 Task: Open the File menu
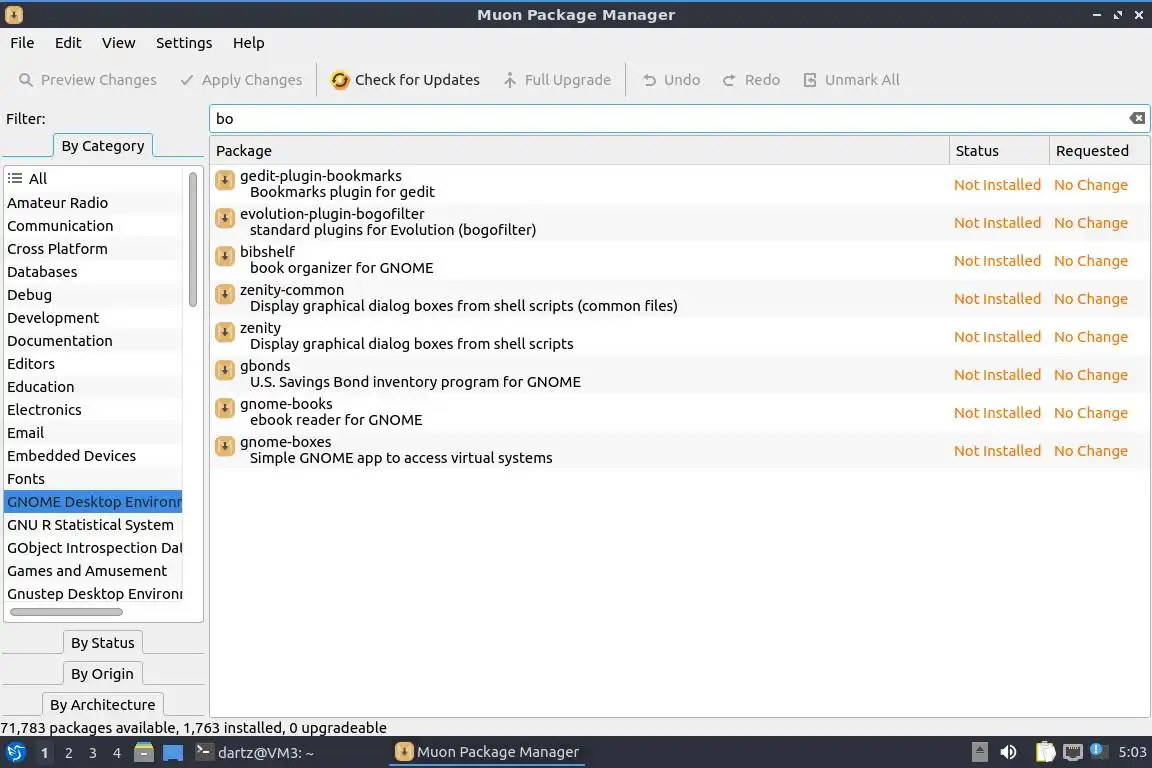coord(22,43)
